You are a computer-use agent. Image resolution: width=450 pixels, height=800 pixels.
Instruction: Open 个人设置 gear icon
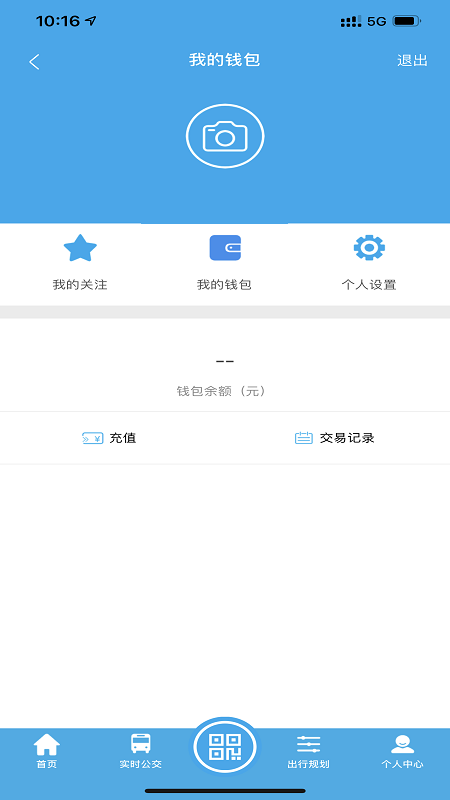click(369, 247)
